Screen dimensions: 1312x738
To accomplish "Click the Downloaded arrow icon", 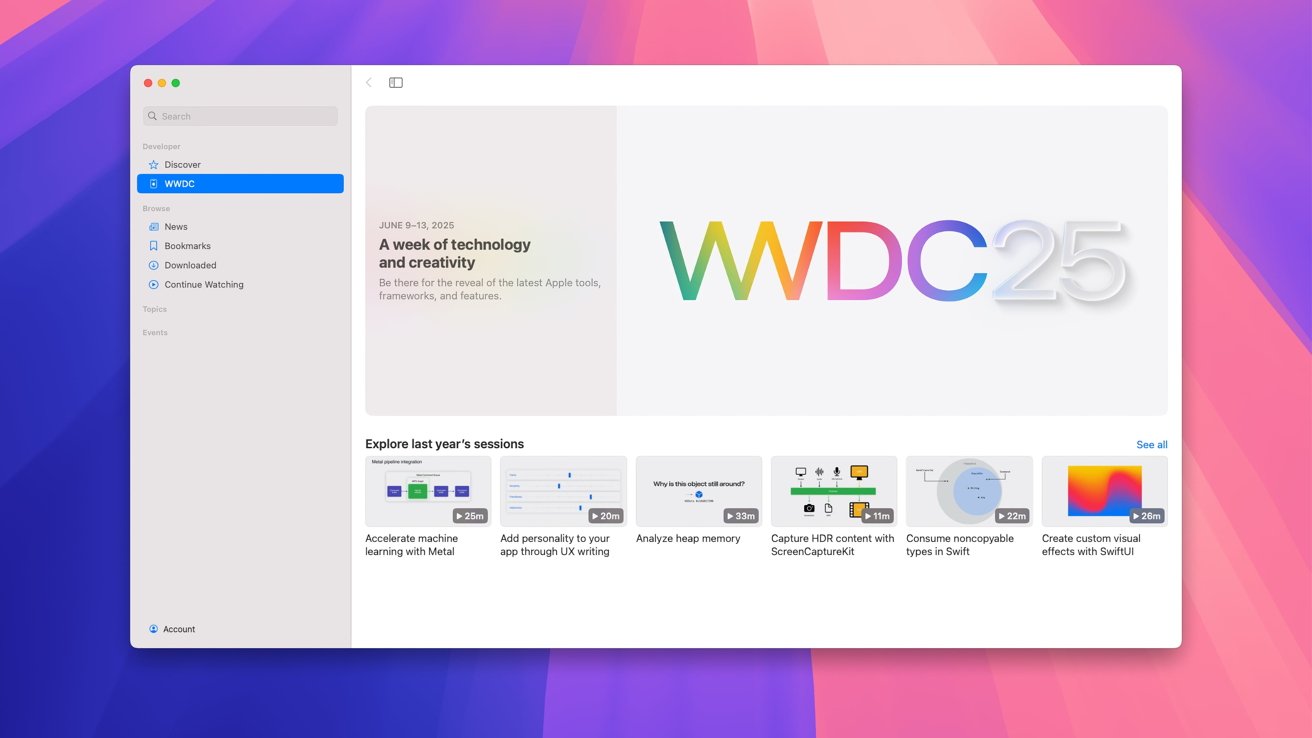I will click(153, 265).
